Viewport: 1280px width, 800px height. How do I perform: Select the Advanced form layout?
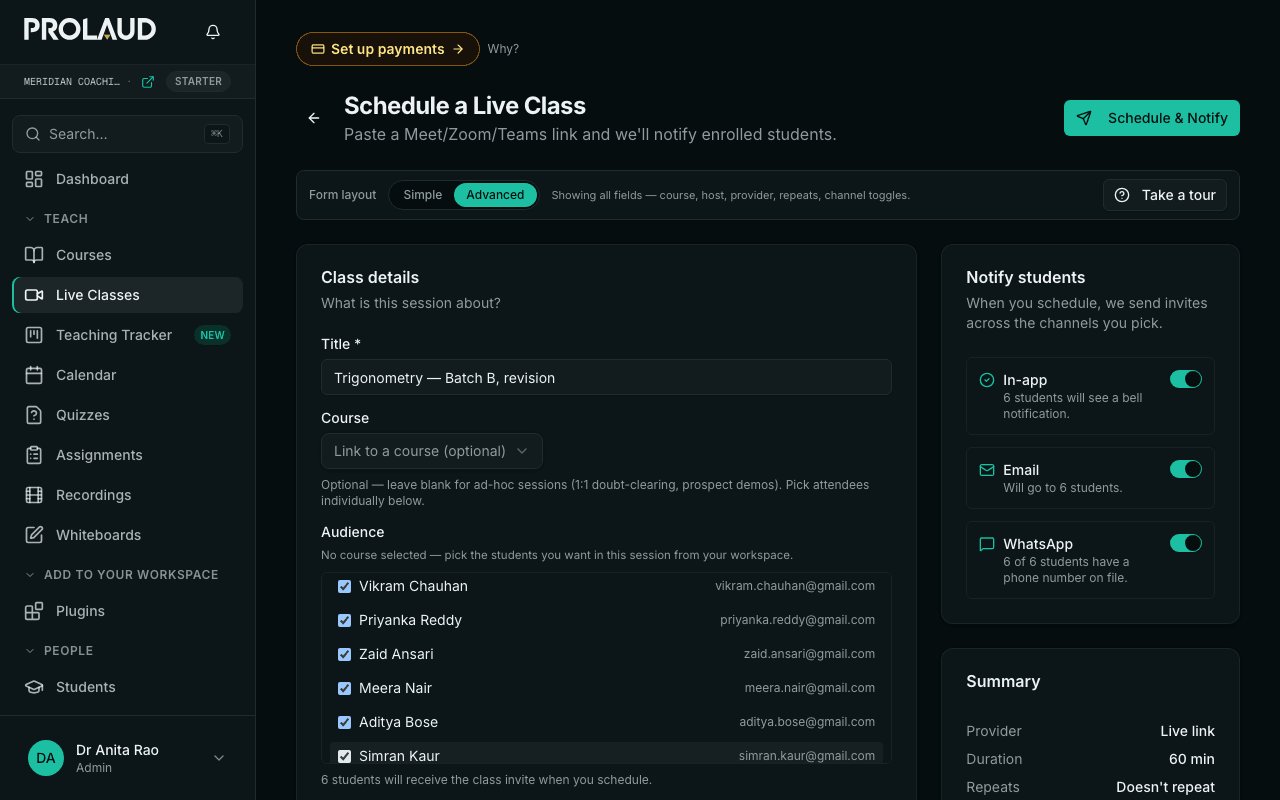(495, 195)
